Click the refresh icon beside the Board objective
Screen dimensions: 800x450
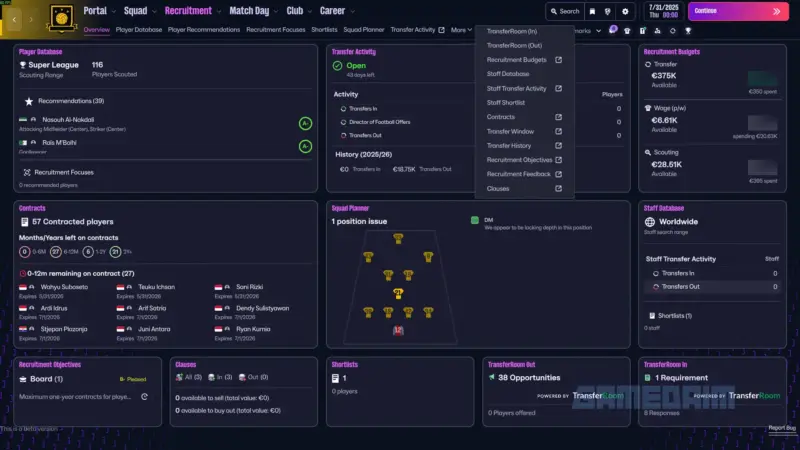(x=144, y=397)
